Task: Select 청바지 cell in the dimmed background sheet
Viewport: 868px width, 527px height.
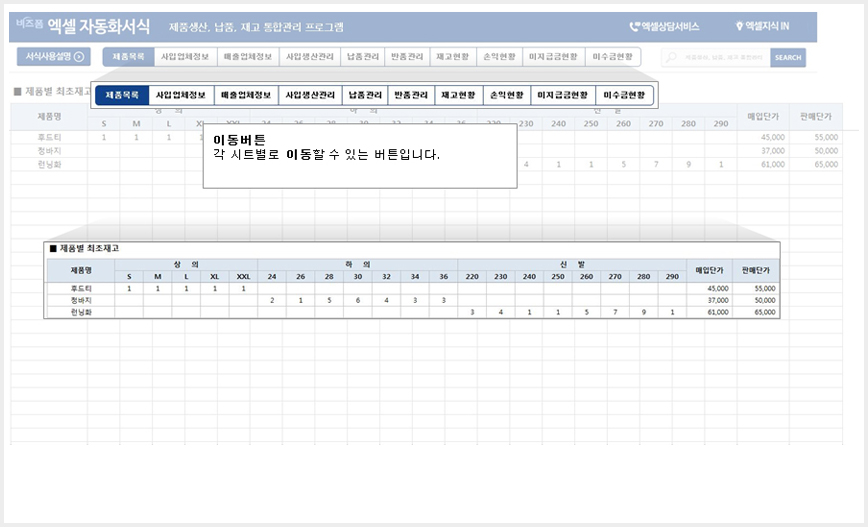Action: [49, 151]
